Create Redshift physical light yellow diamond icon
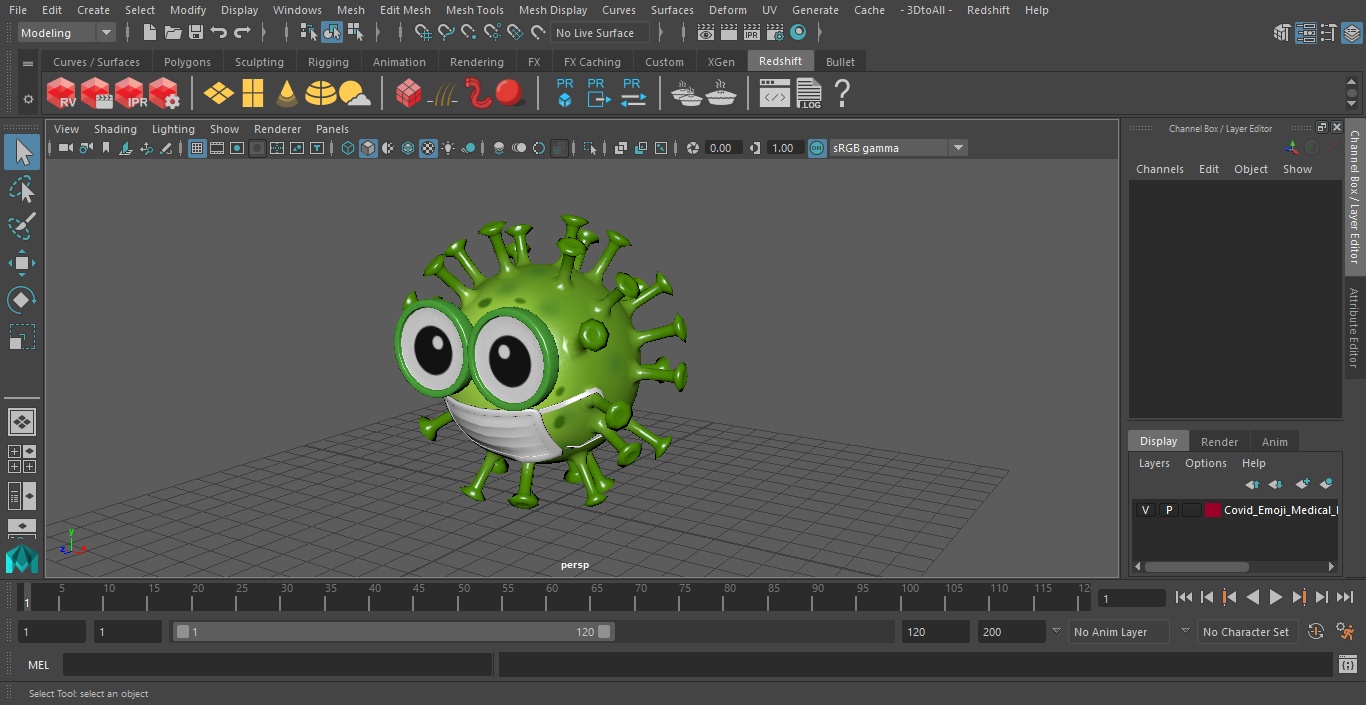Viewport: 1366px width, 705px height. (x=219, y=94)
